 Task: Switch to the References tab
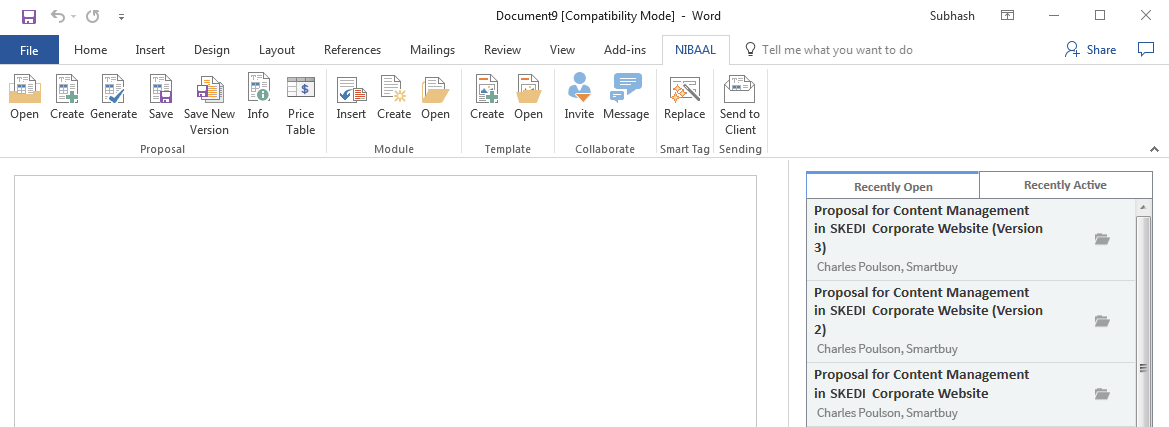pos(352,50)
